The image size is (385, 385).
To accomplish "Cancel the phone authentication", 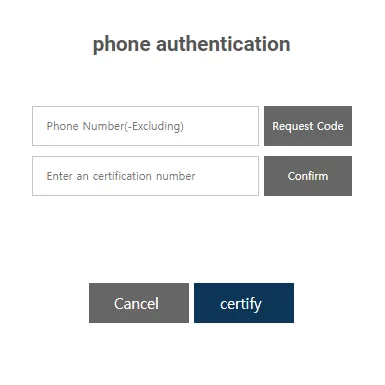I will [139, 303].
